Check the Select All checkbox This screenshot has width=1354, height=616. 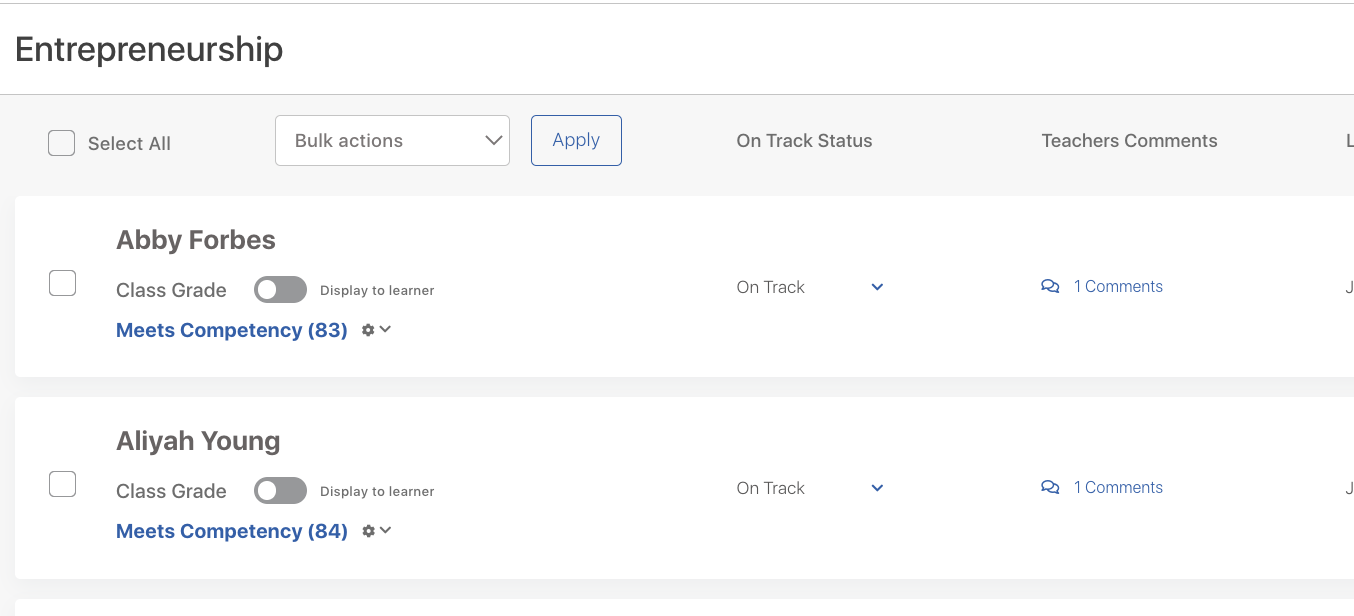(x=62, y=143)
